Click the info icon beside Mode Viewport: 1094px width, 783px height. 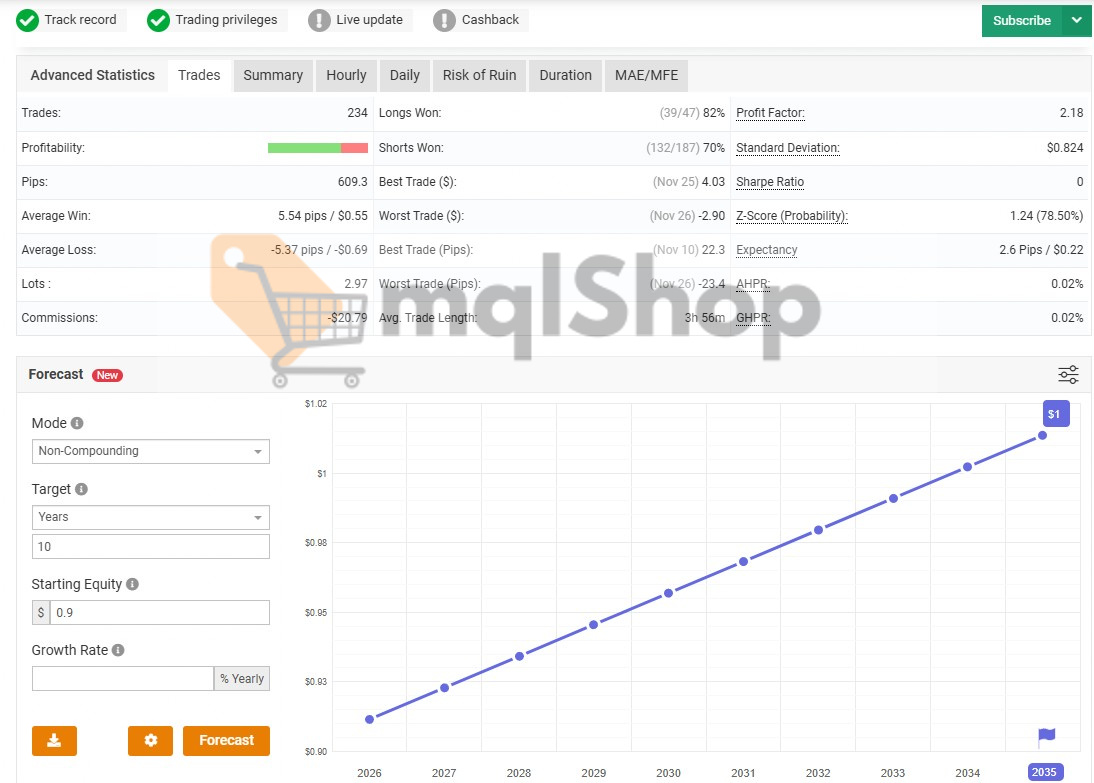pos(77,424)
